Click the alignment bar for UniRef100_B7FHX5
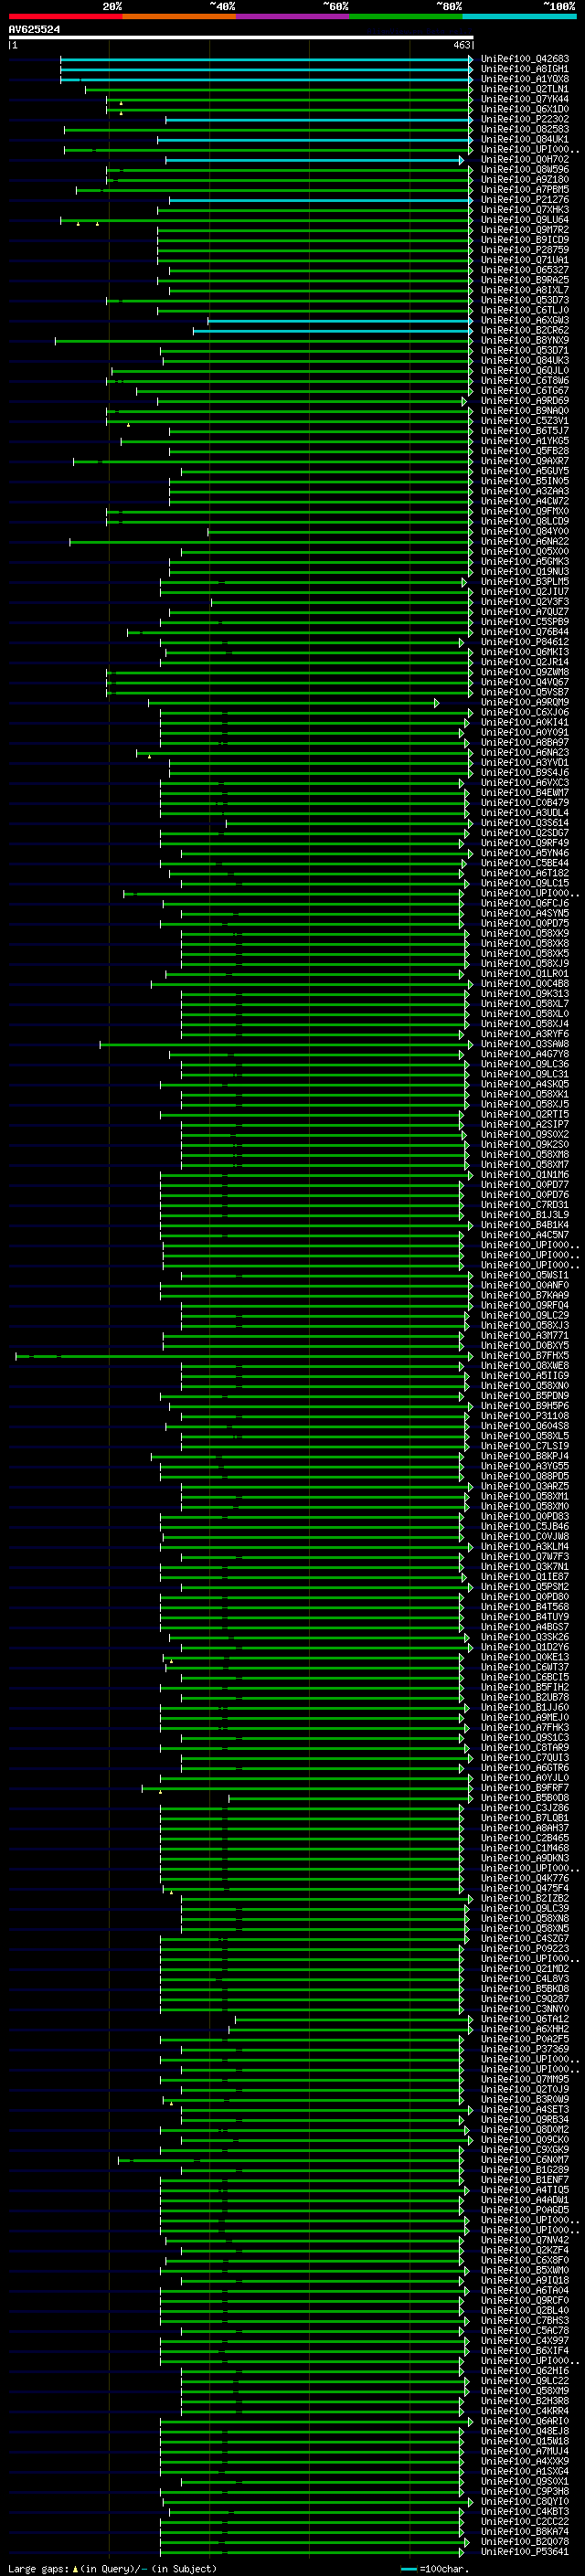This screenshot has width=585, height=2576. 243,1356
